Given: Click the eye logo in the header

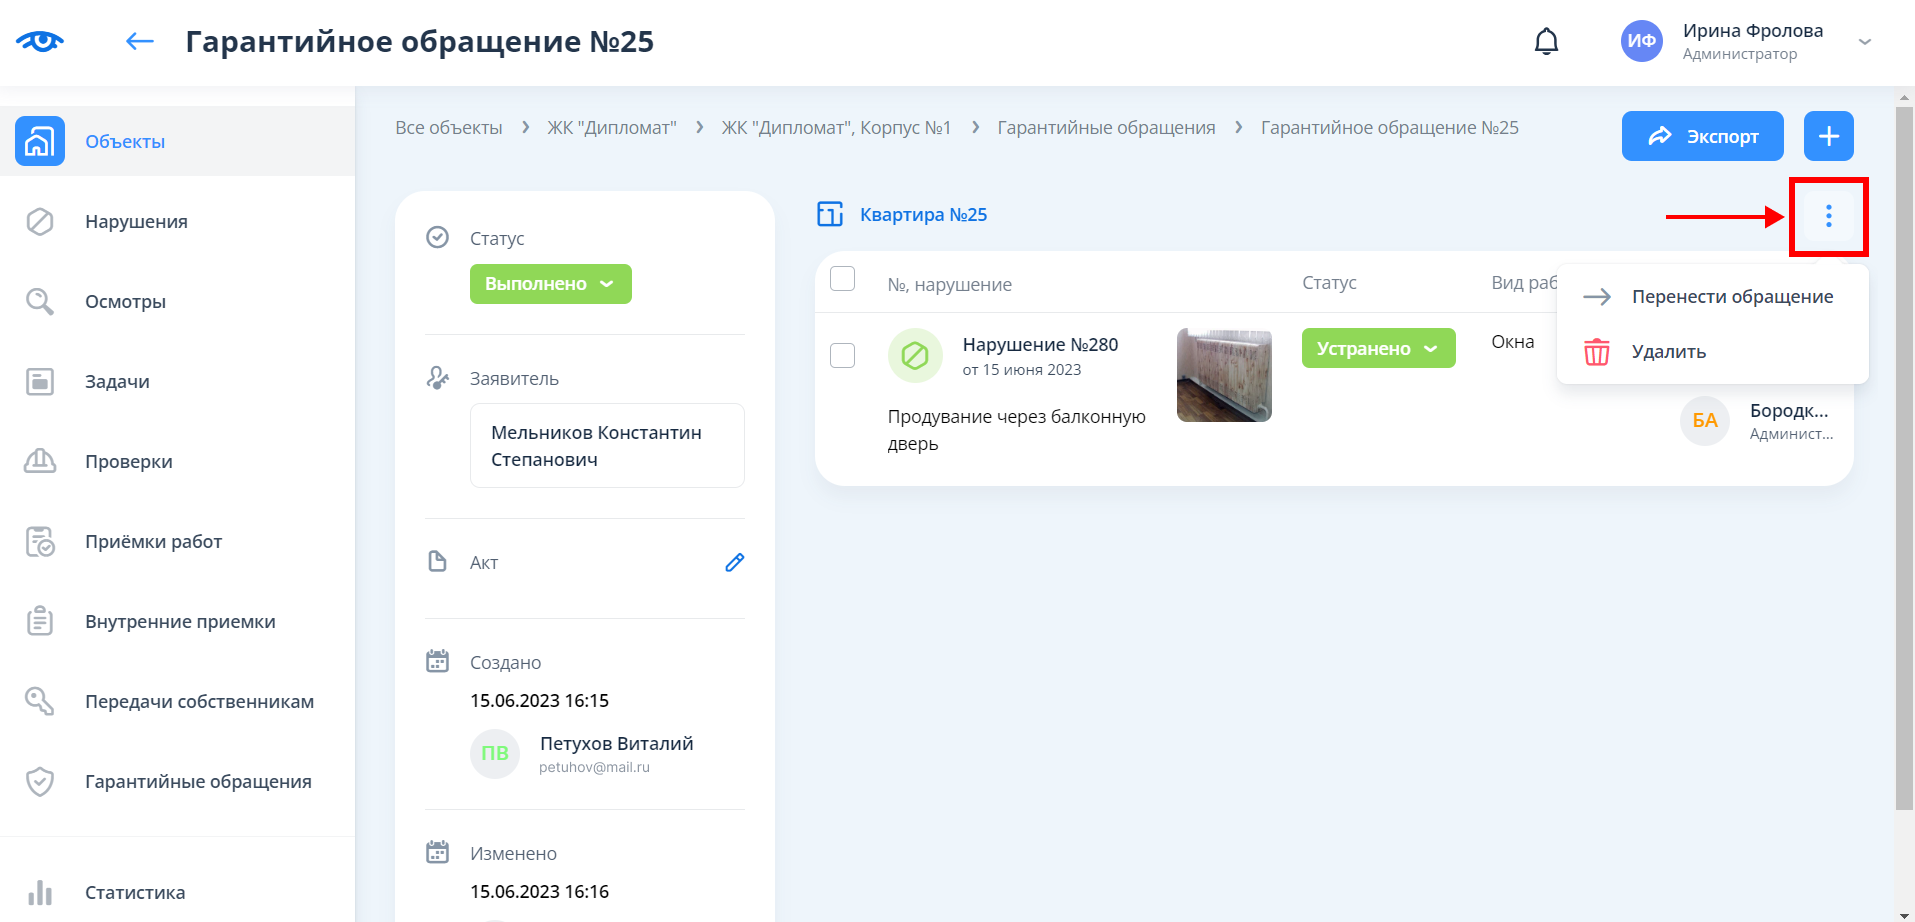Looking at the screenshot, I should (40, 41).
